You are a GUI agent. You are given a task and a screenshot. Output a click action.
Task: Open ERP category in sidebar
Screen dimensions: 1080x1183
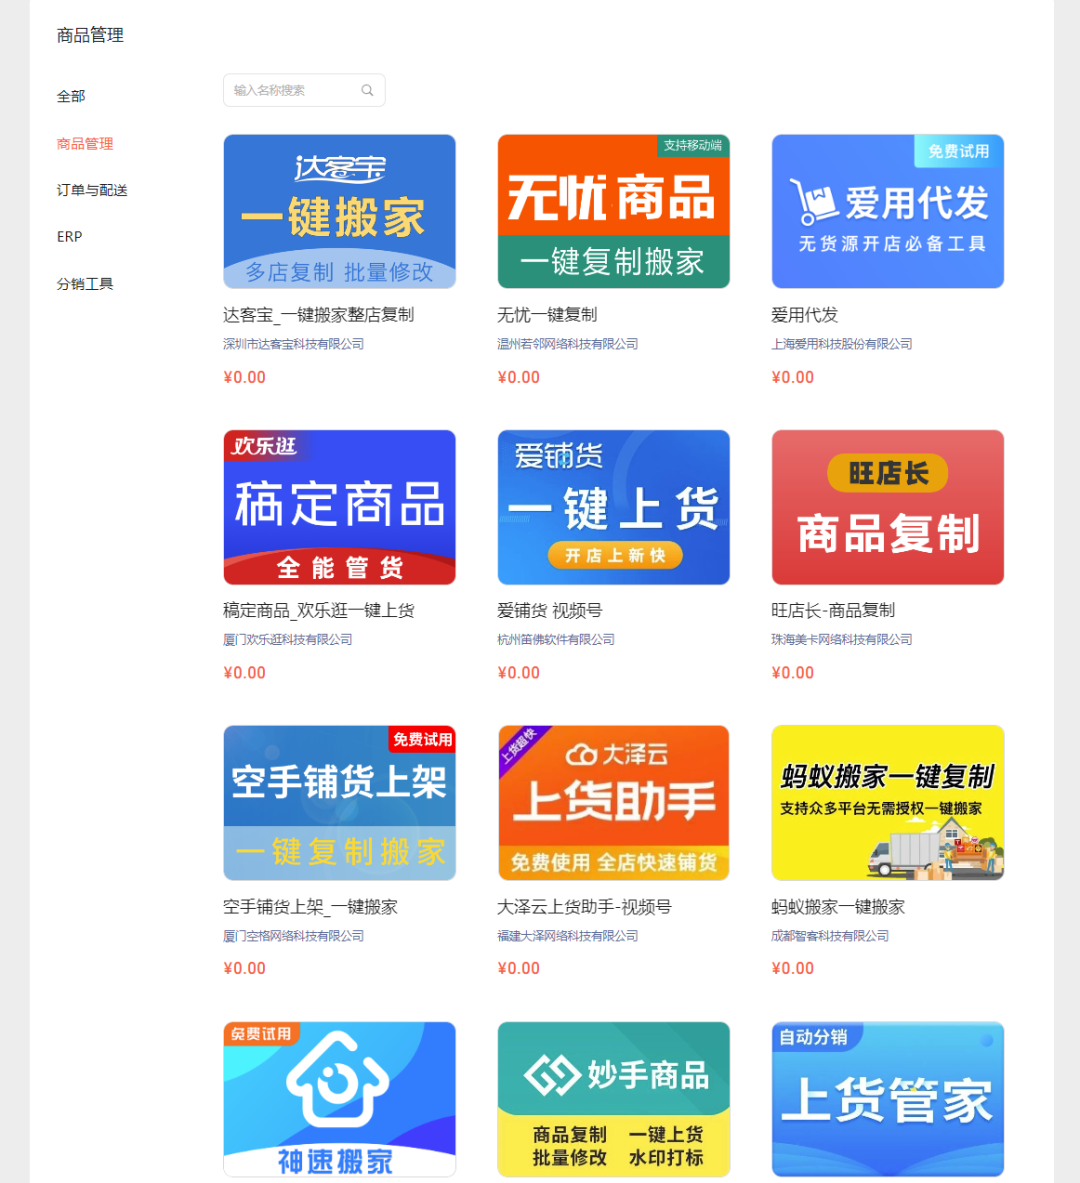69,237
